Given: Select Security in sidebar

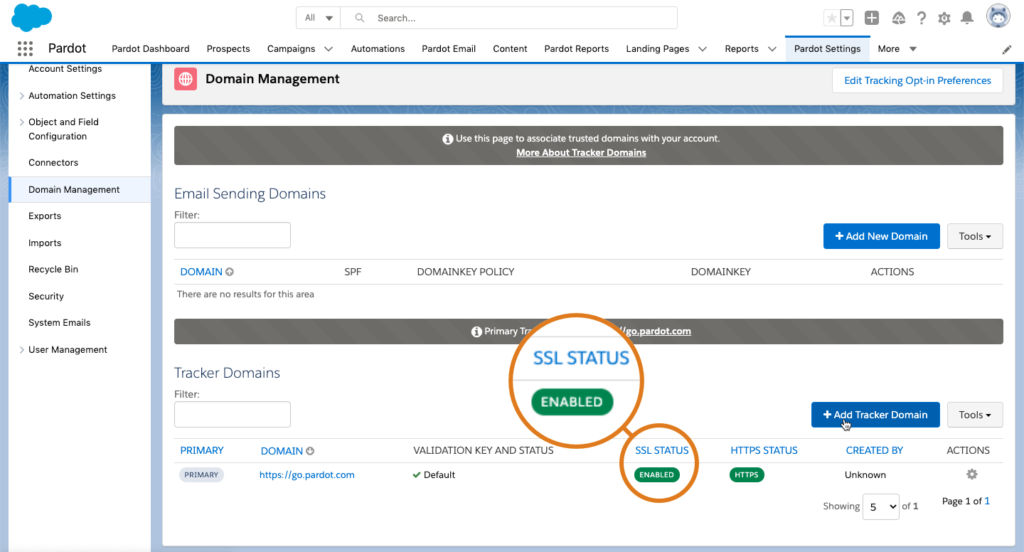Looking at the screenshot, I should pyautogui.click(x=46, y=297).
